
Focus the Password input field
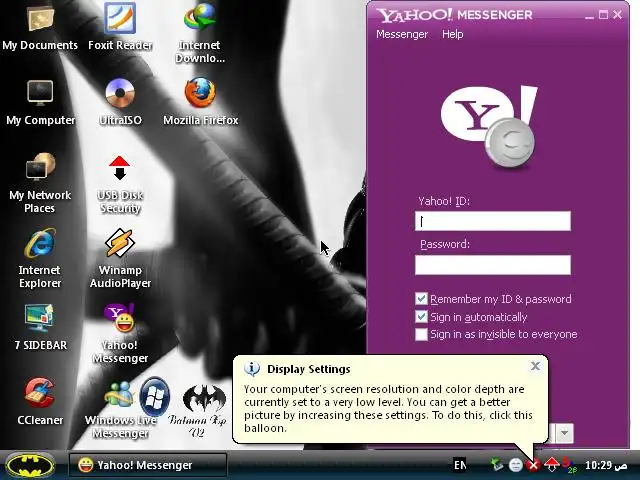tap(493, 265)
